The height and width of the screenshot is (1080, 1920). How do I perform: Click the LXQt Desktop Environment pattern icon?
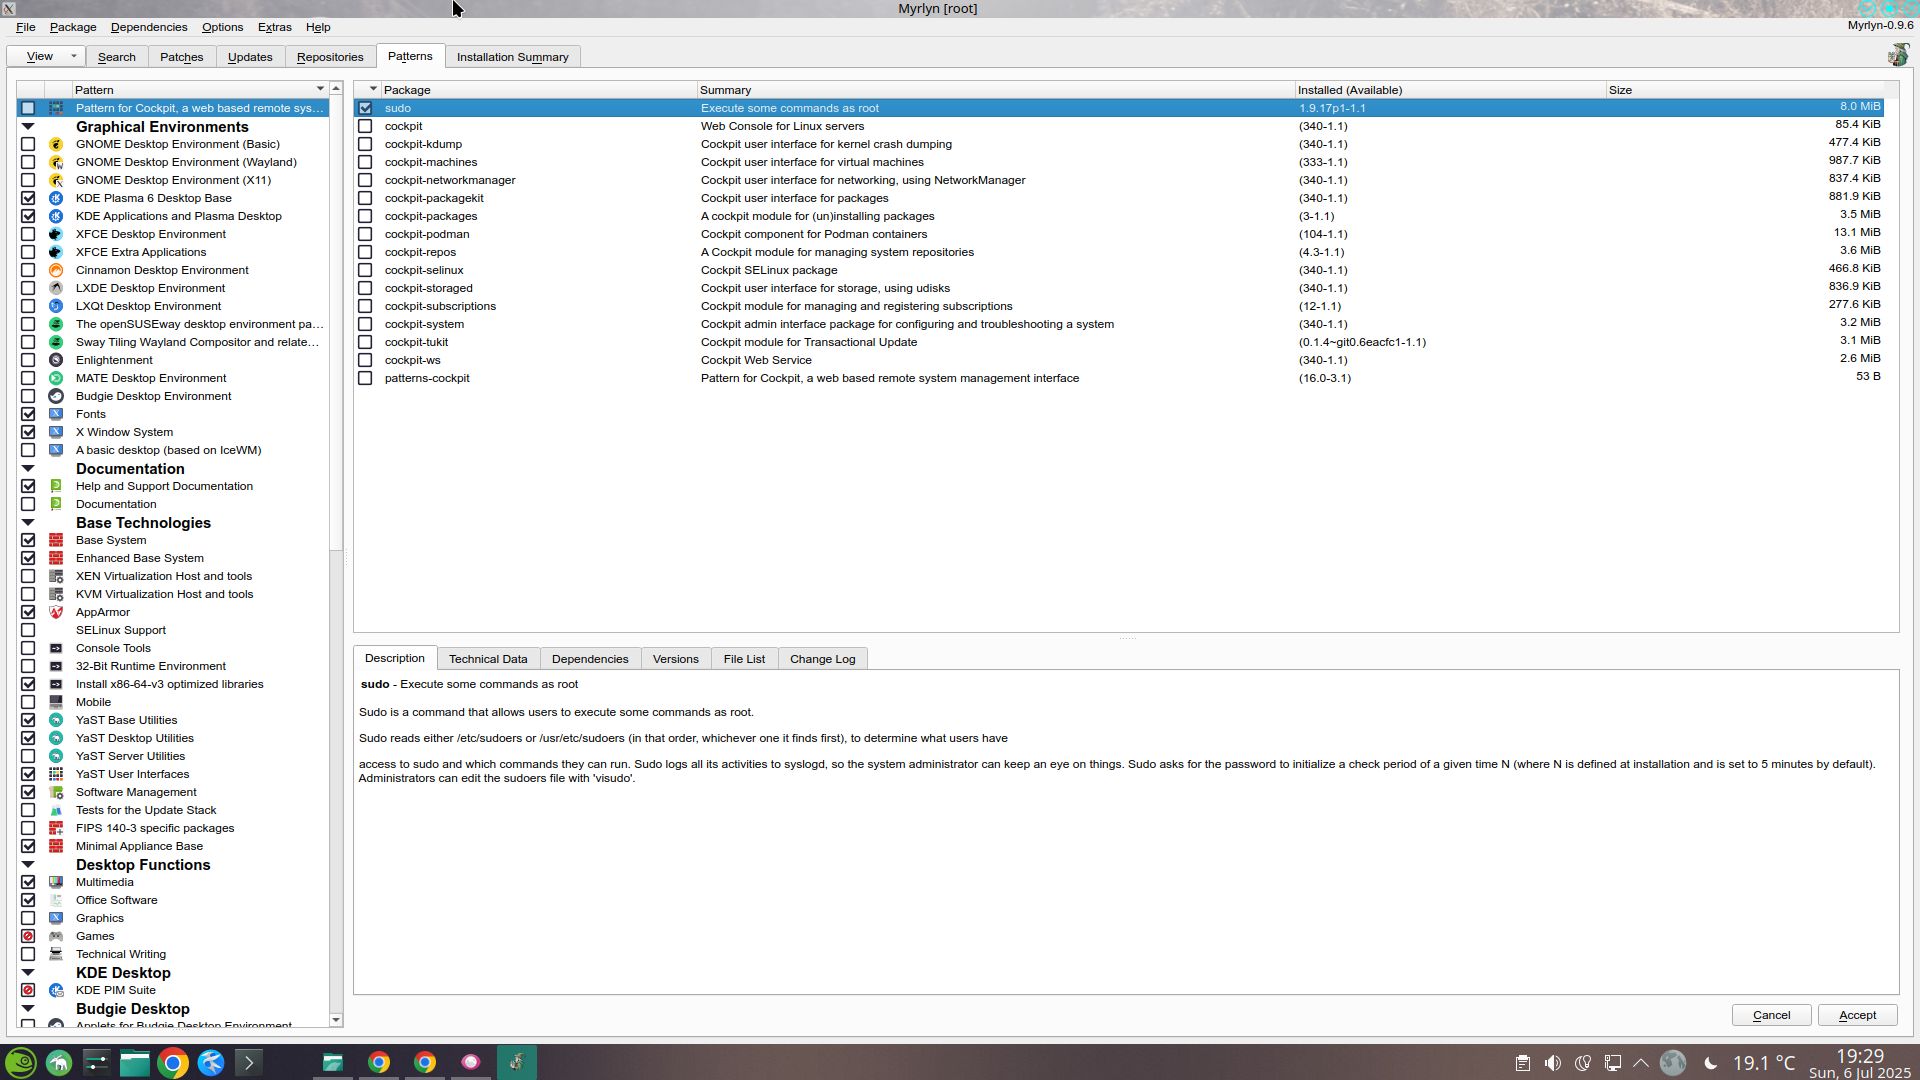point(56,306)
